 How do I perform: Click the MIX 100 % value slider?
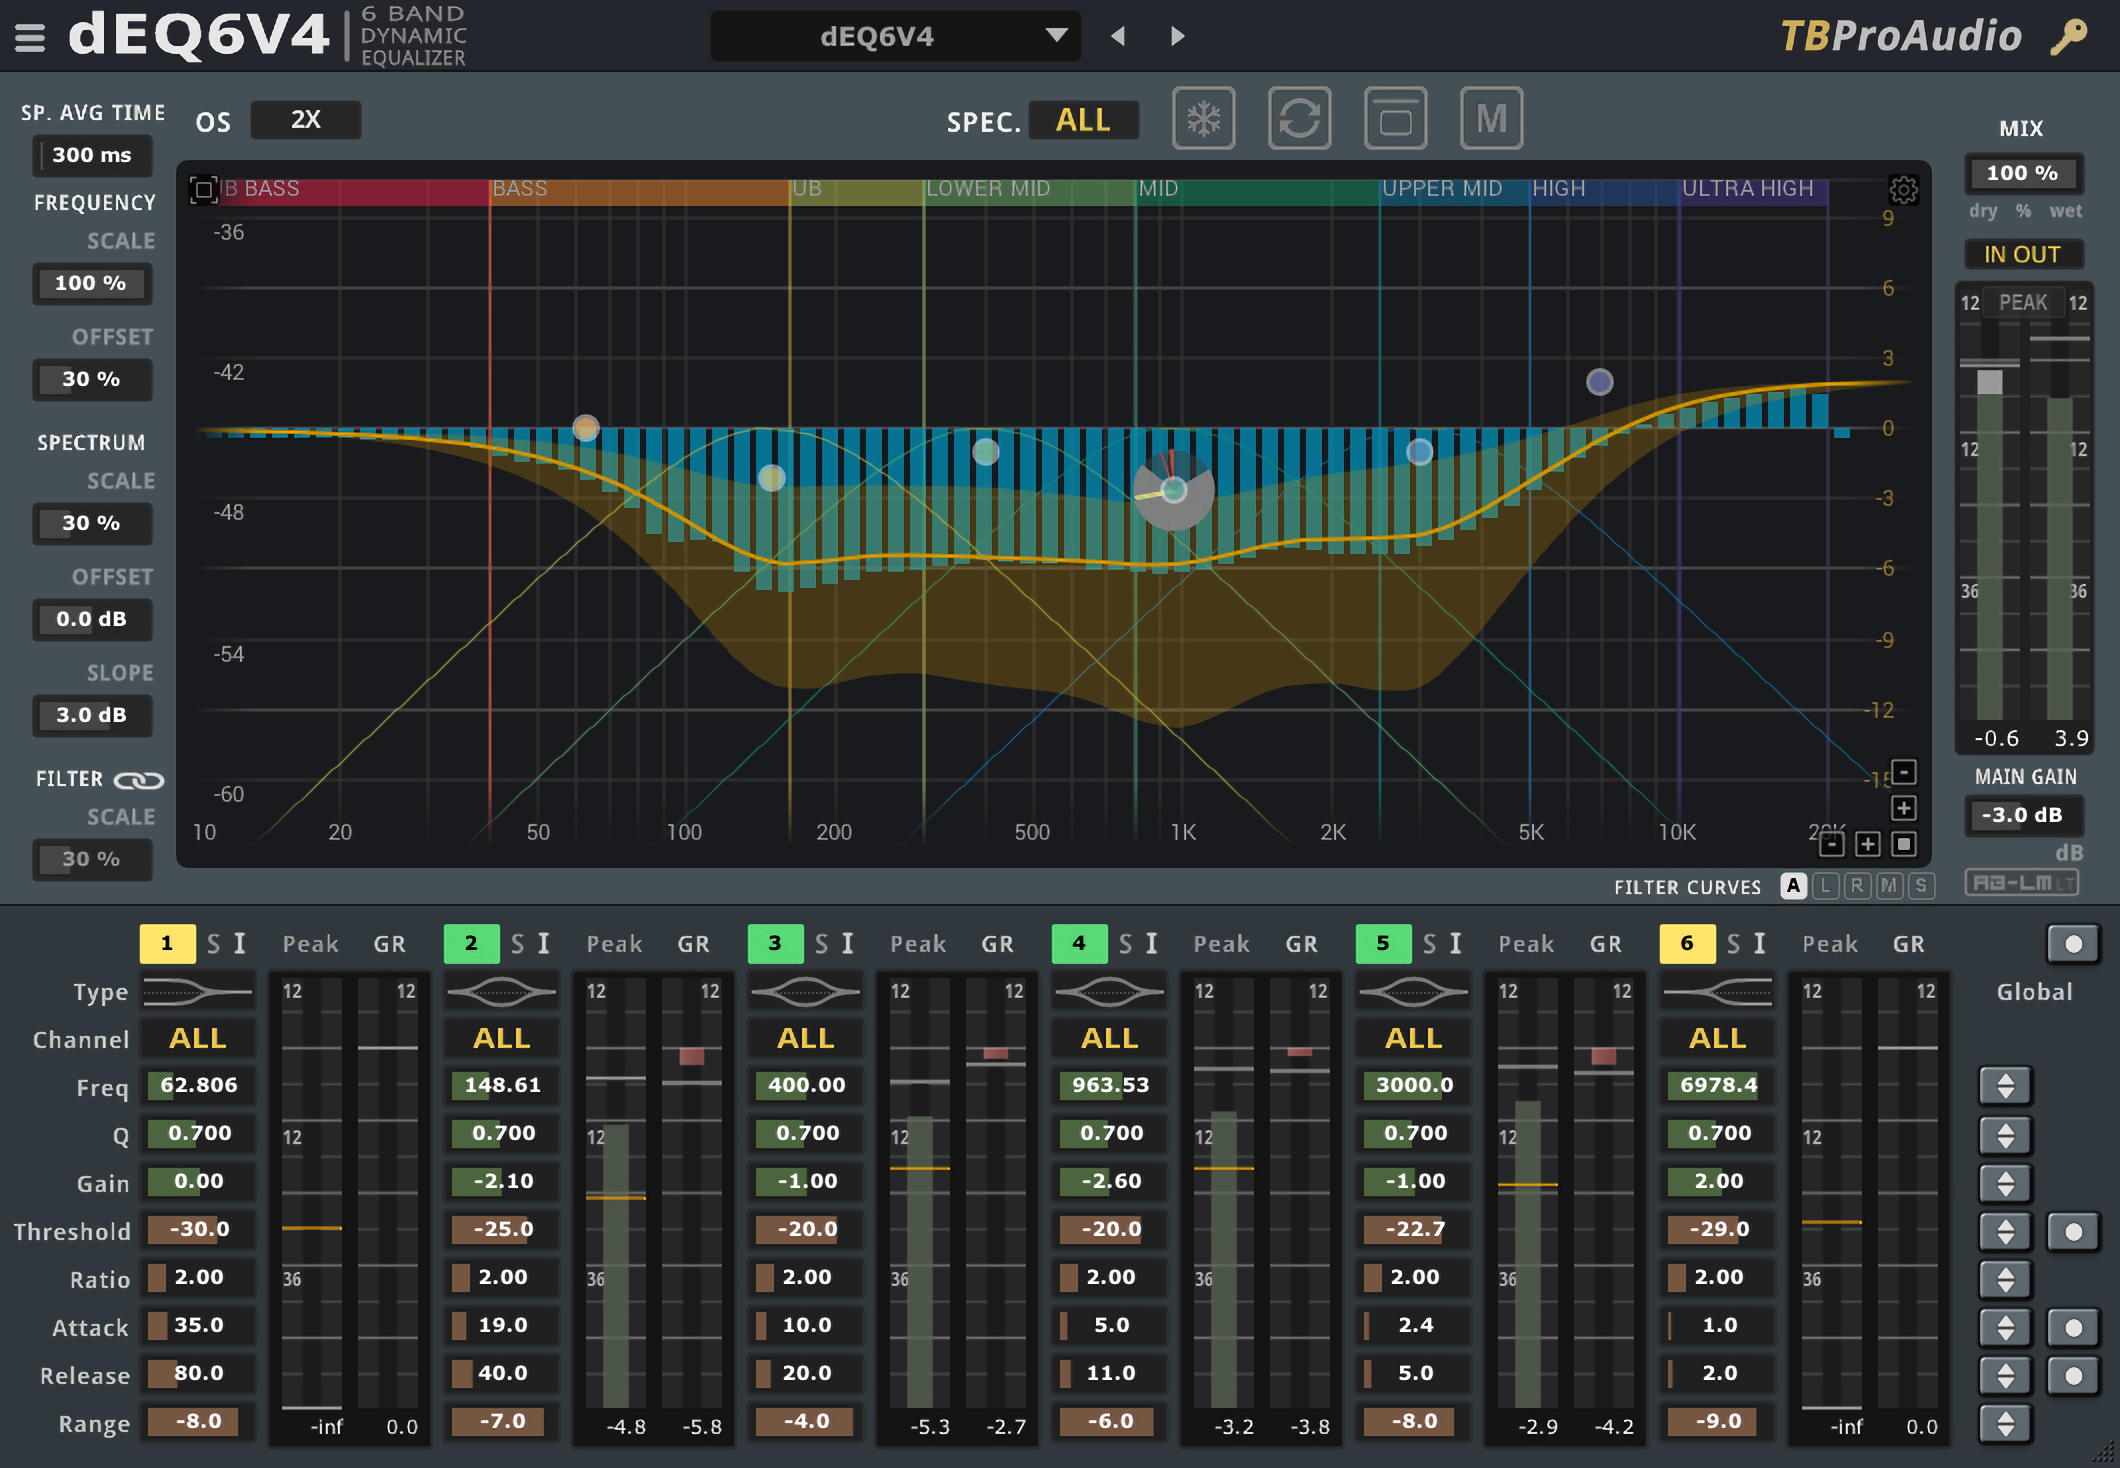click(2023, 173)
